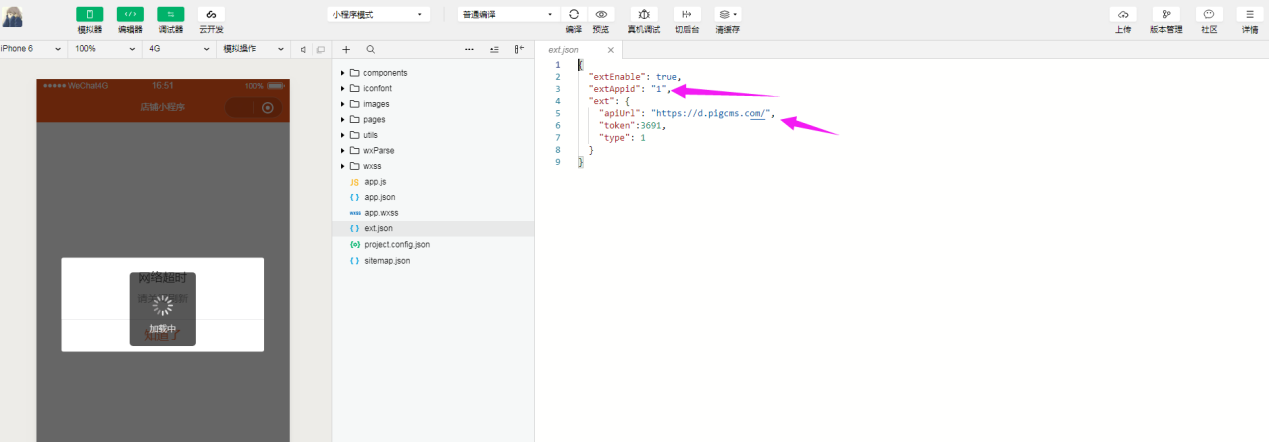Click the 上传 upload cloud icon
1269x442 pixels.
(1123, 14)
